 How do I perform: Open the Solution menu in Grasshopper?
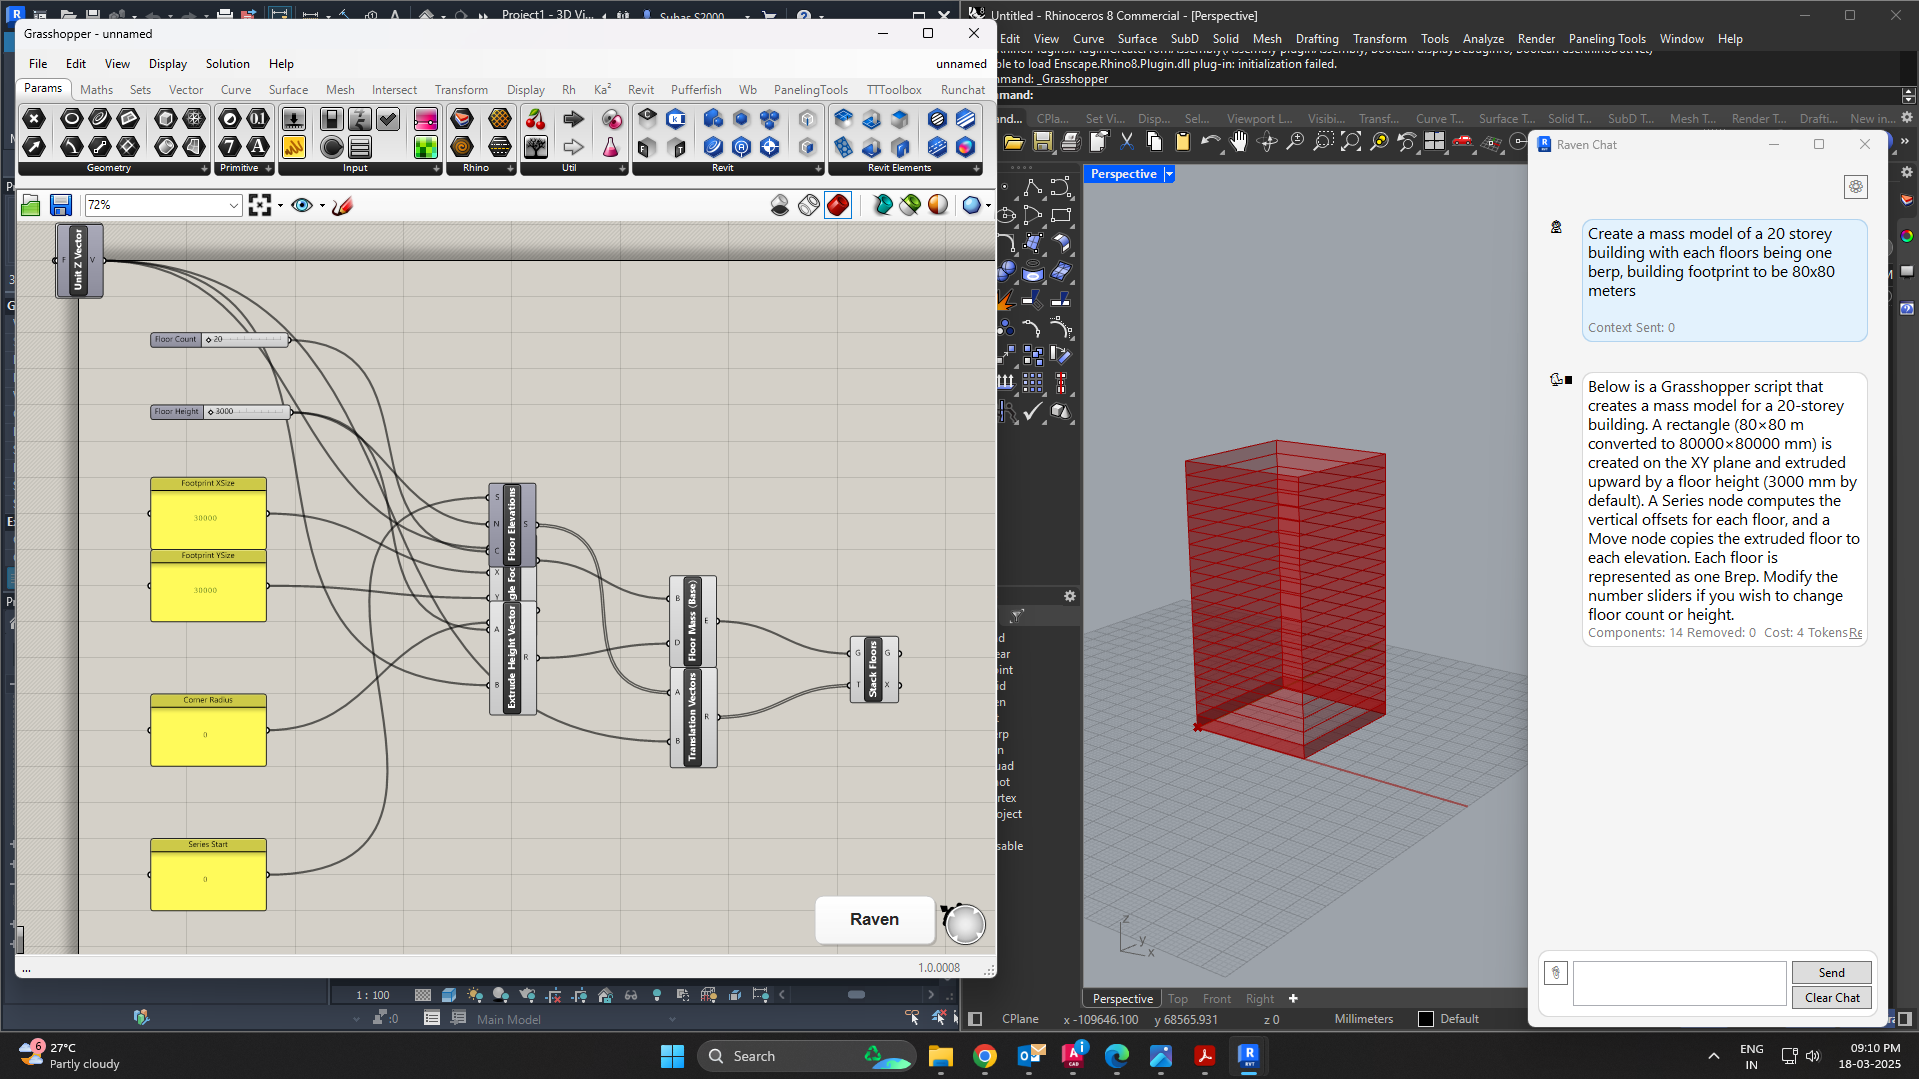[227, 64]
